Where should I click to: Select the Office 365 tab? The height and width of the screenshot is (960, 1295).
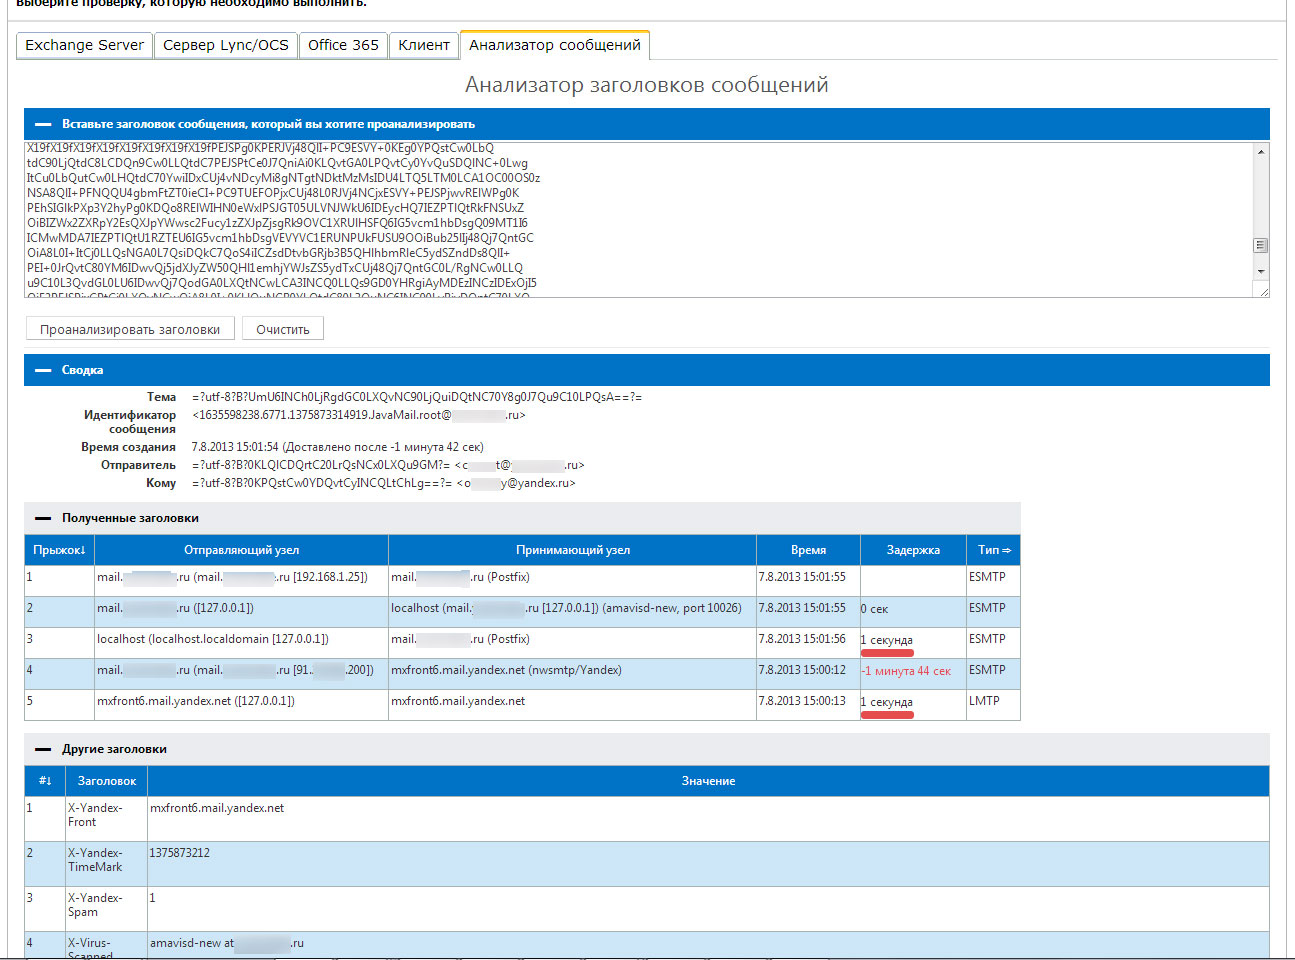click(x=343, y=45)
